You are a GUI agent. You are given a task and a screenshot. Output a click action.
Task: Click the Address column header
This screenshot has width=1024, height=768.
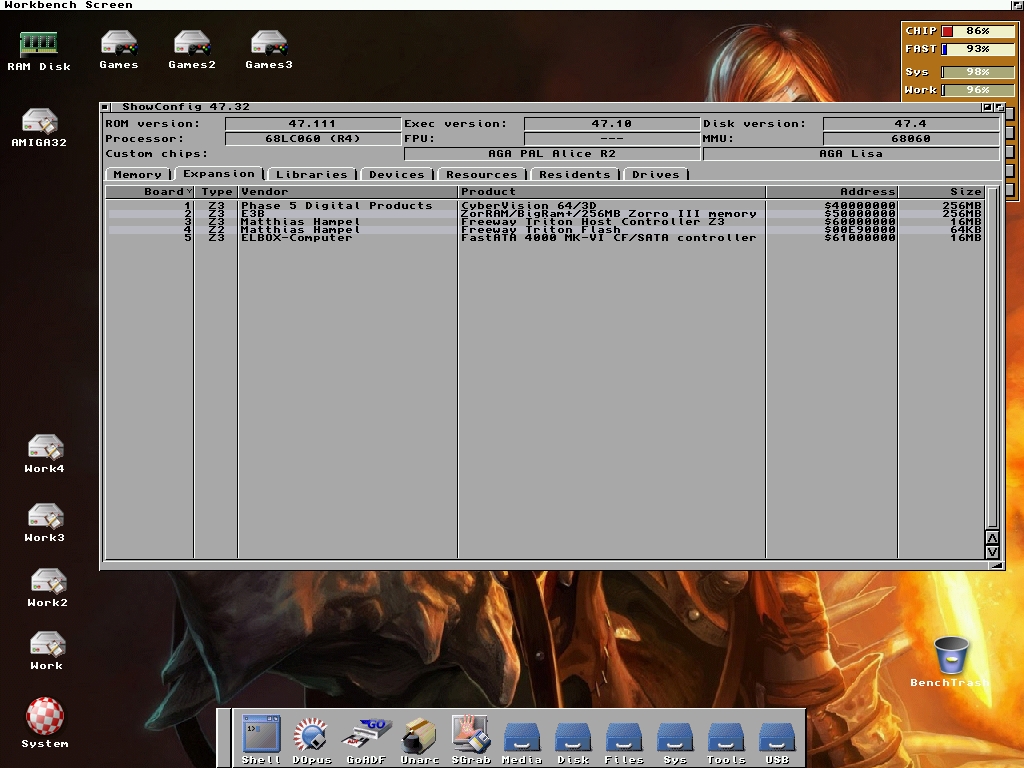832,191
